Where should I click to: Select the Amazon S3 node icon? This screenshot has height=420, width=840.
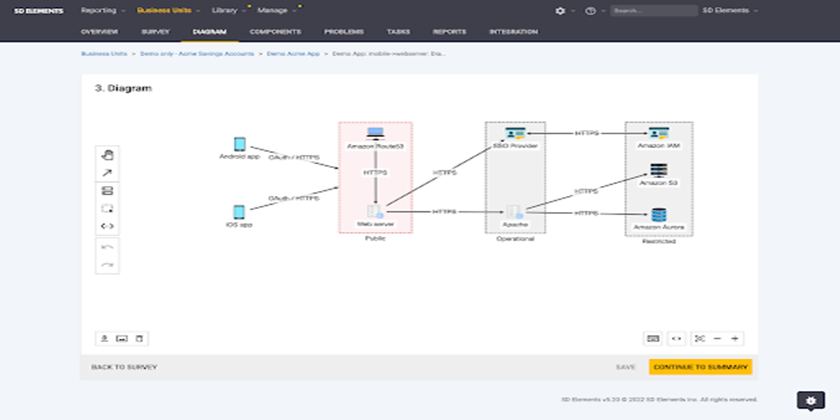pos(658,171)
